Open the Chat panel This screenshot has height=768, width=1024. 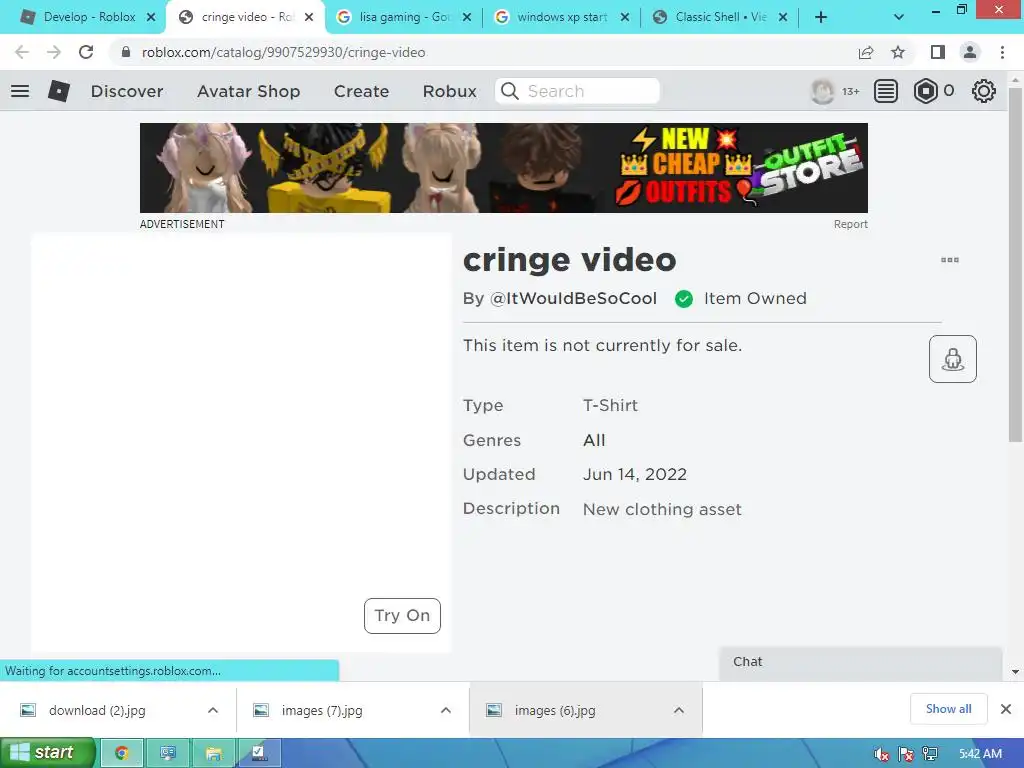pos(860,662)
